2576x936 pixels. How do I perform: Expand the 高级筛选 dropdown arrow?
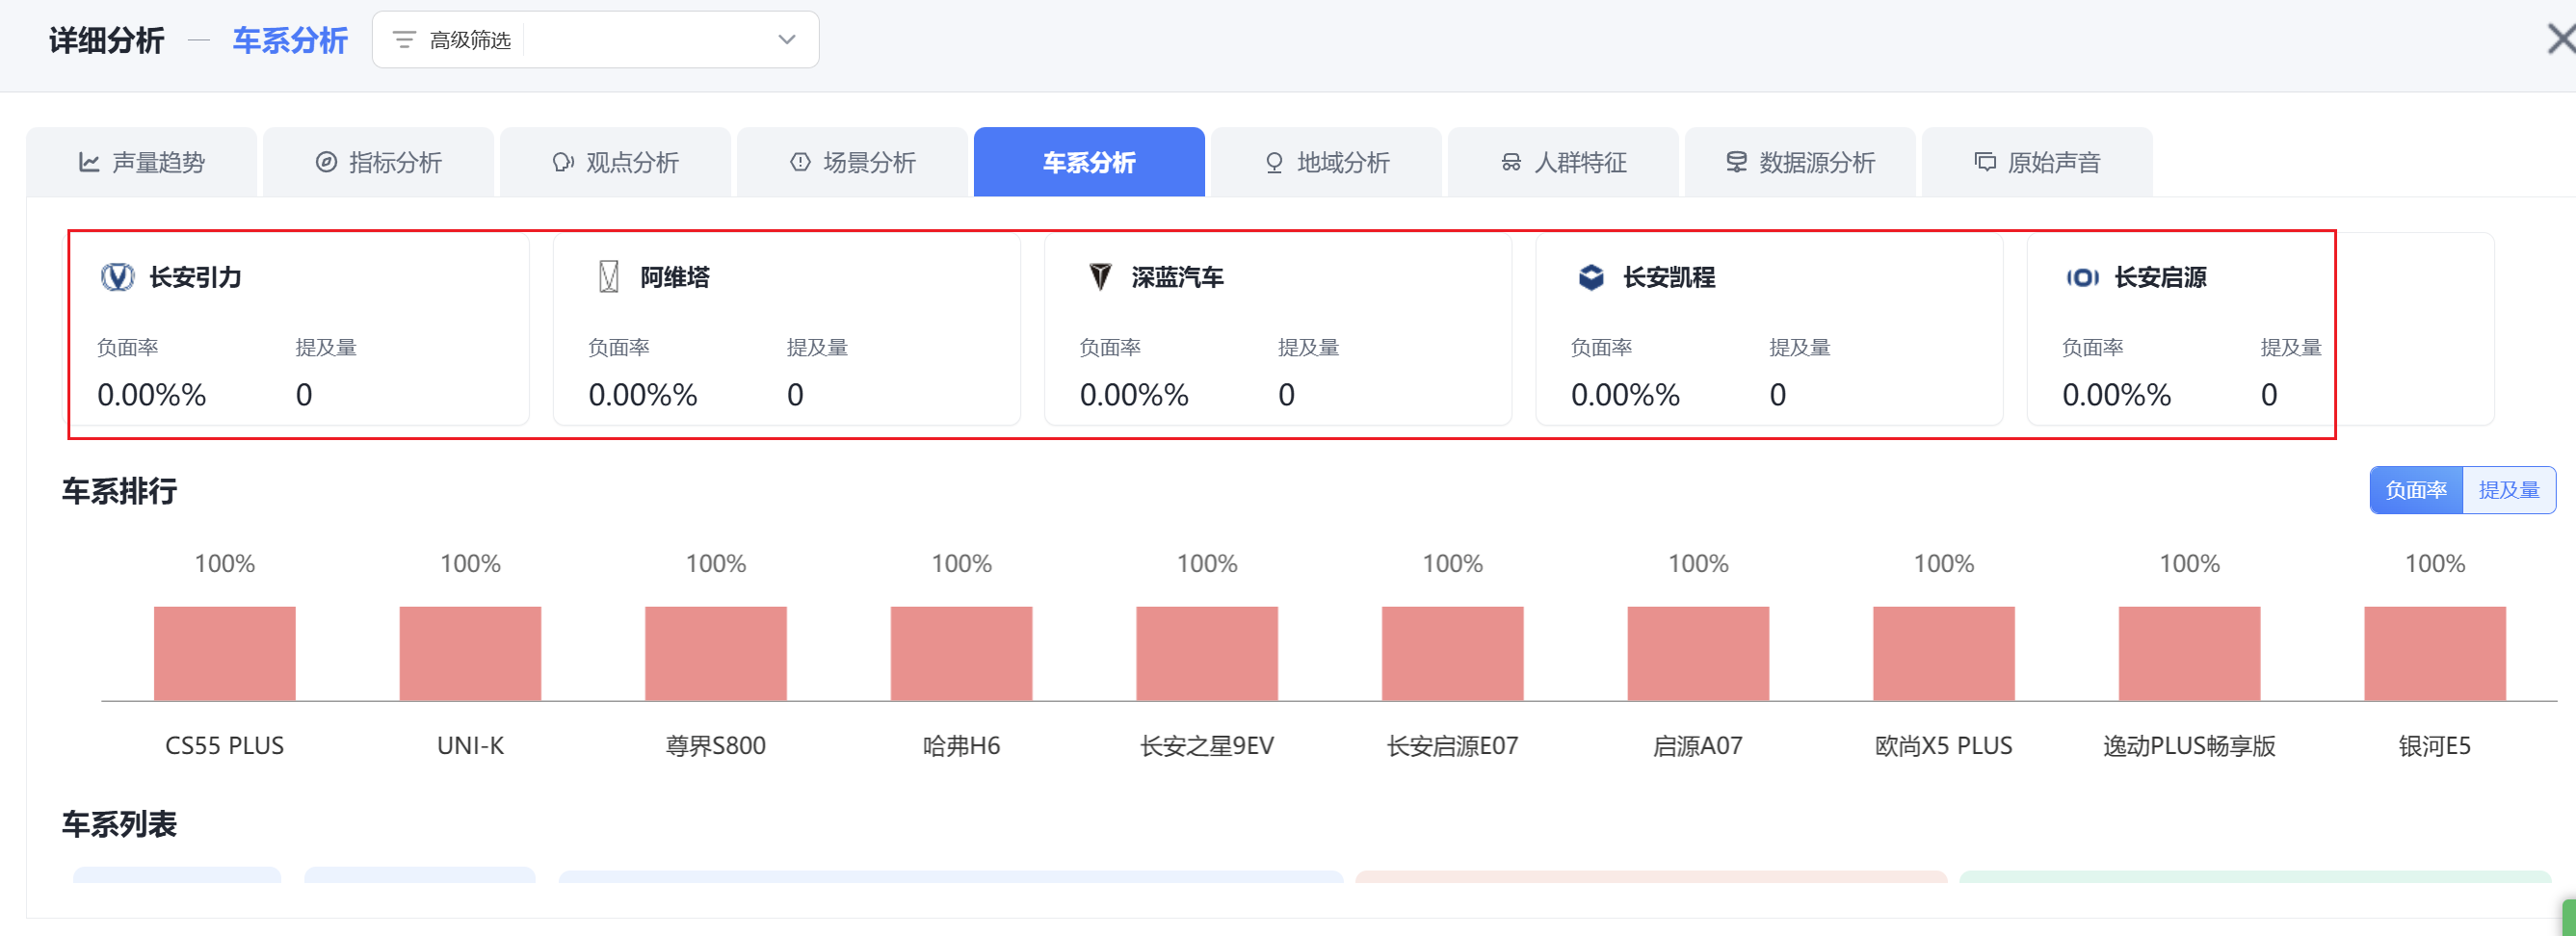[786, 40]
